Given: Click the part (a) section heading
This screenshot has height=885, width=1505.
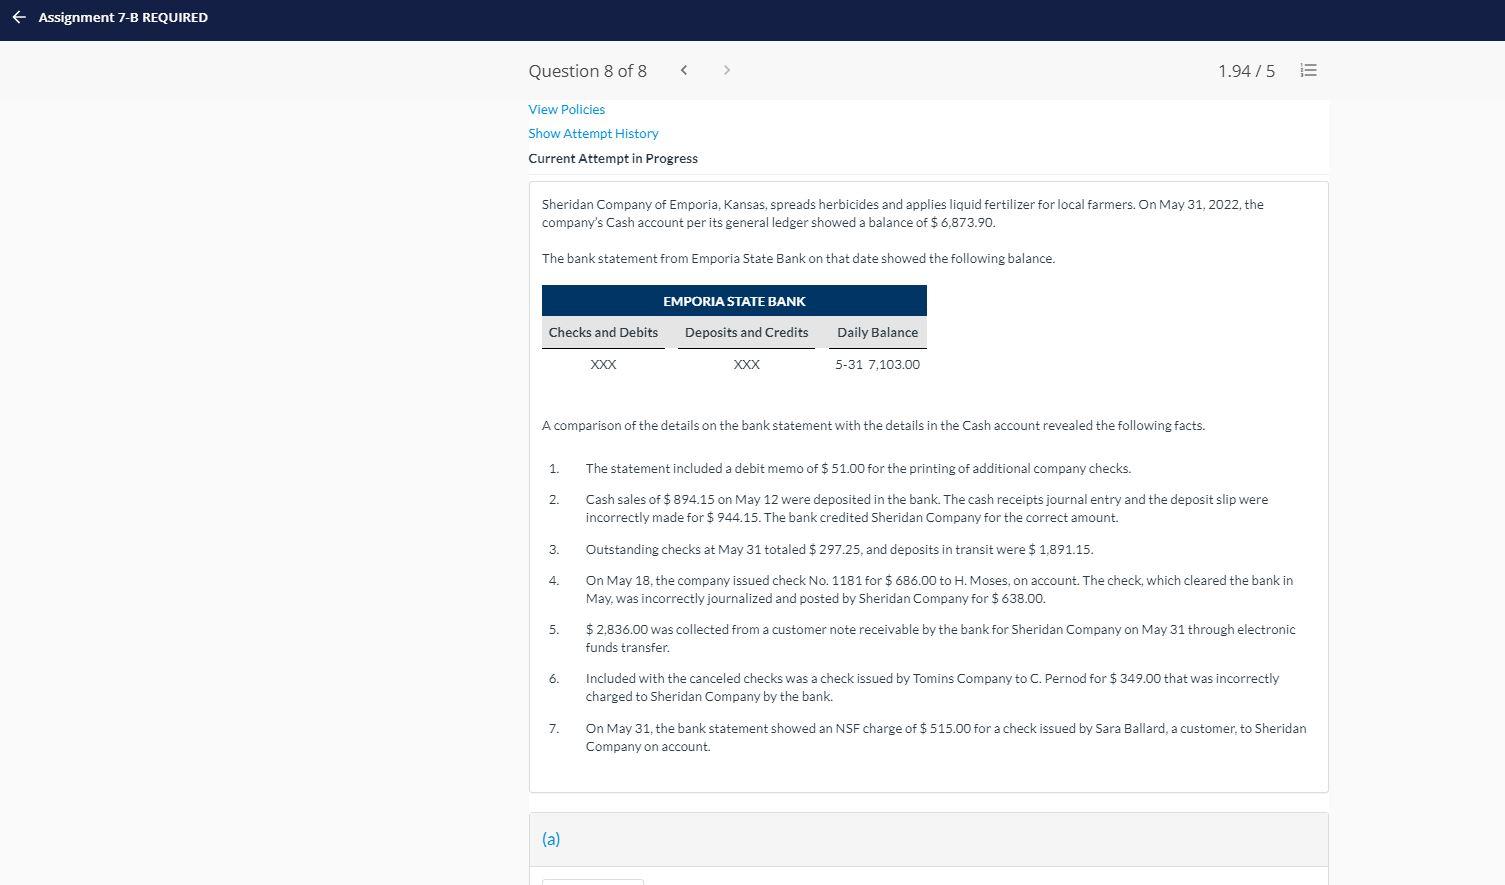Looking at the screenshot, I should (551, 839).
